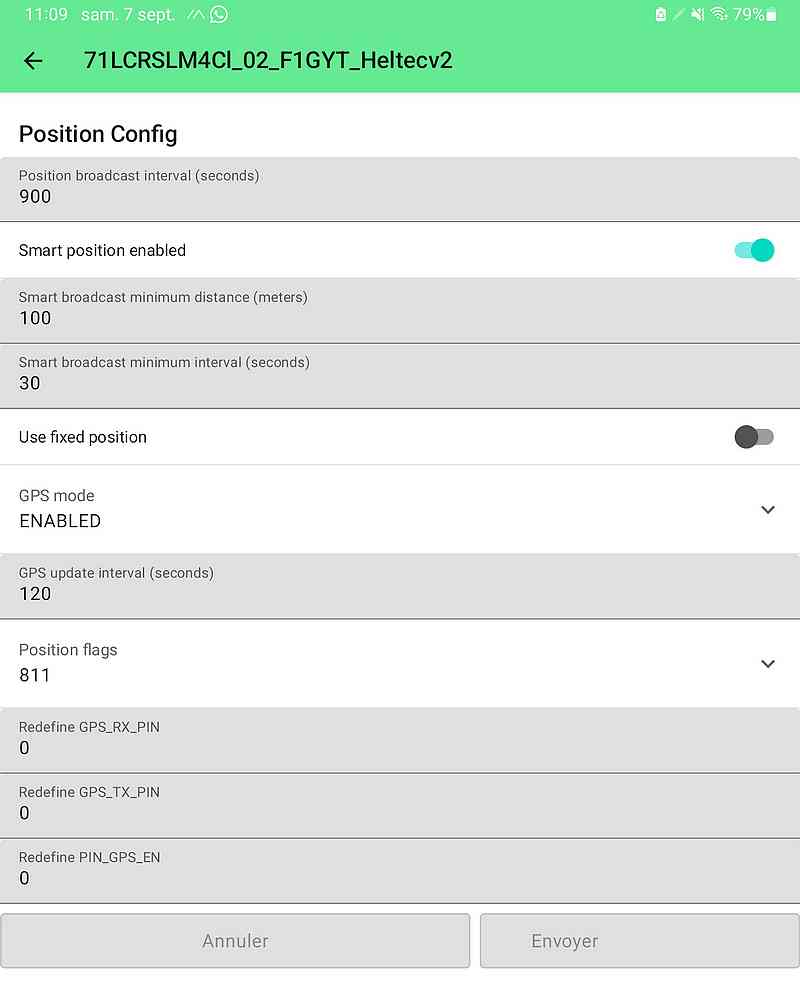
Task: Edit Smart broadcast minimum interval field
Action: point(400,376)
